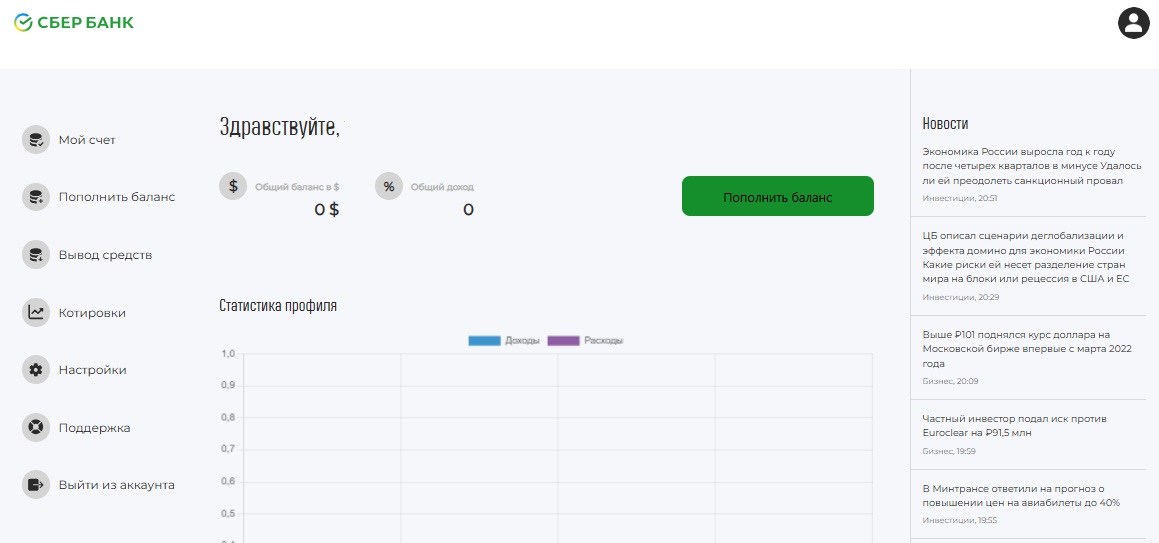Click the Расходы legend text
The height and width of the screenshot is (543, 1159).
(603, 341)
